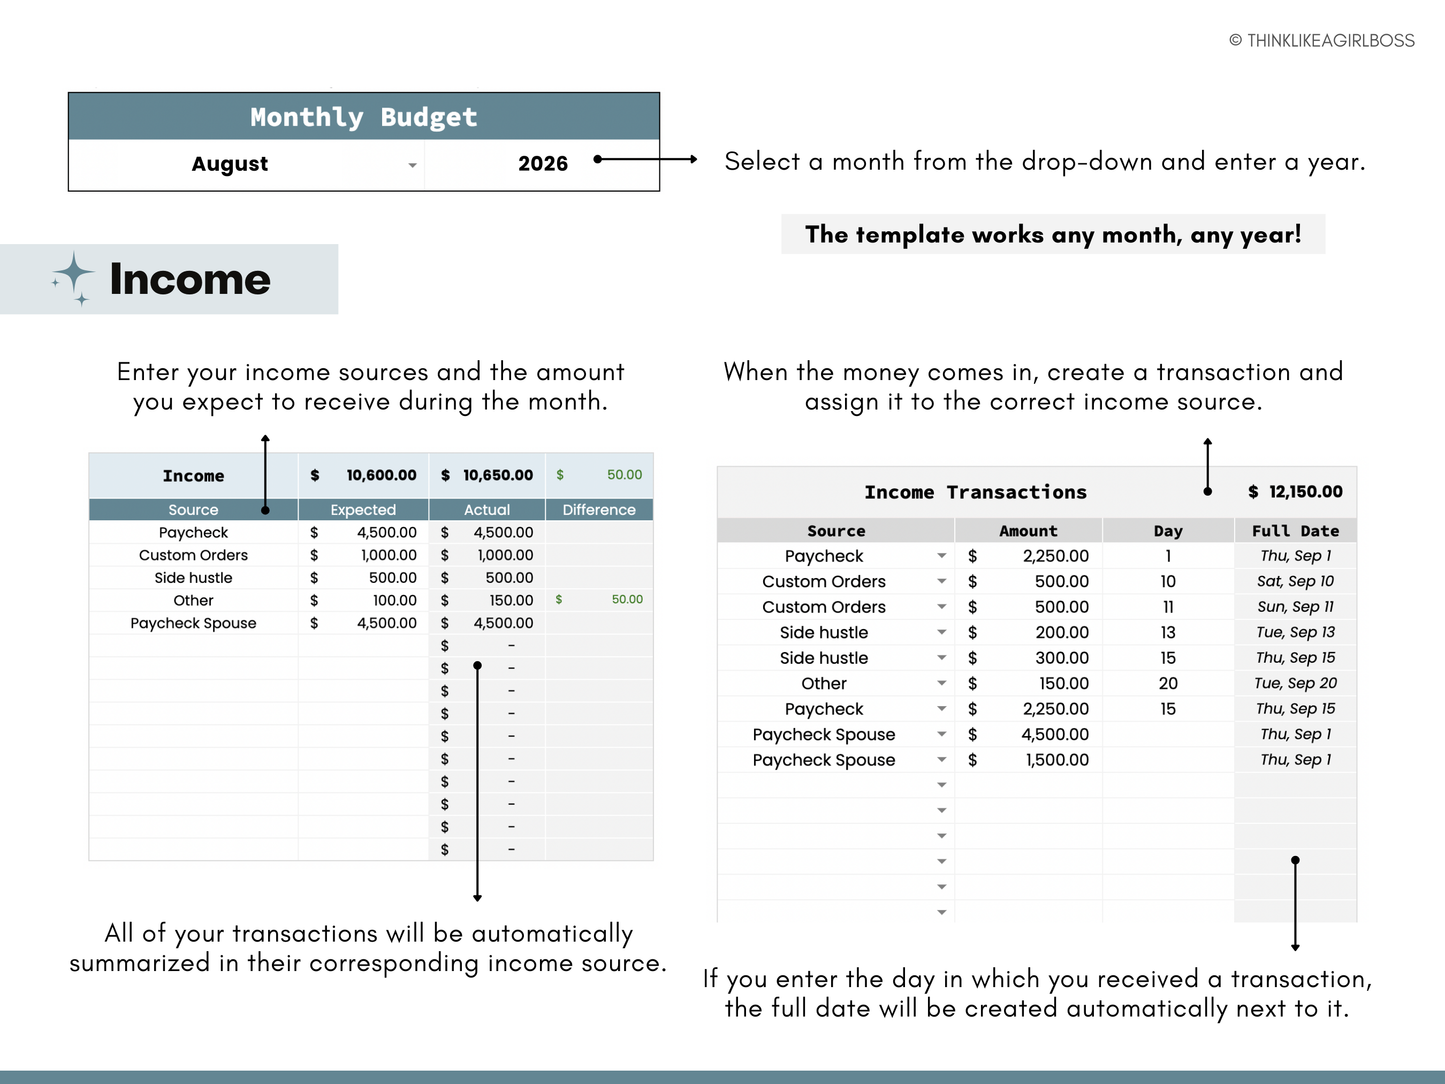Expand source dropdown for the Other transaction
The image size is (1445, 1084).
tap(941, 683)
